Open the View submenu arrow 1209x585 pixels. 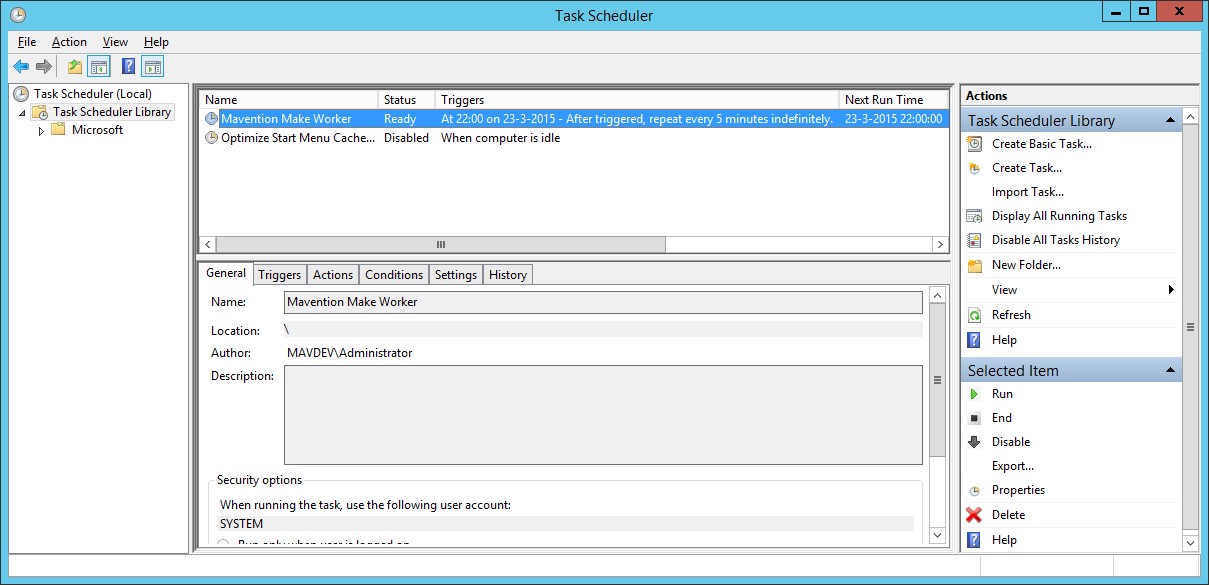click(x=1170, y=290)
